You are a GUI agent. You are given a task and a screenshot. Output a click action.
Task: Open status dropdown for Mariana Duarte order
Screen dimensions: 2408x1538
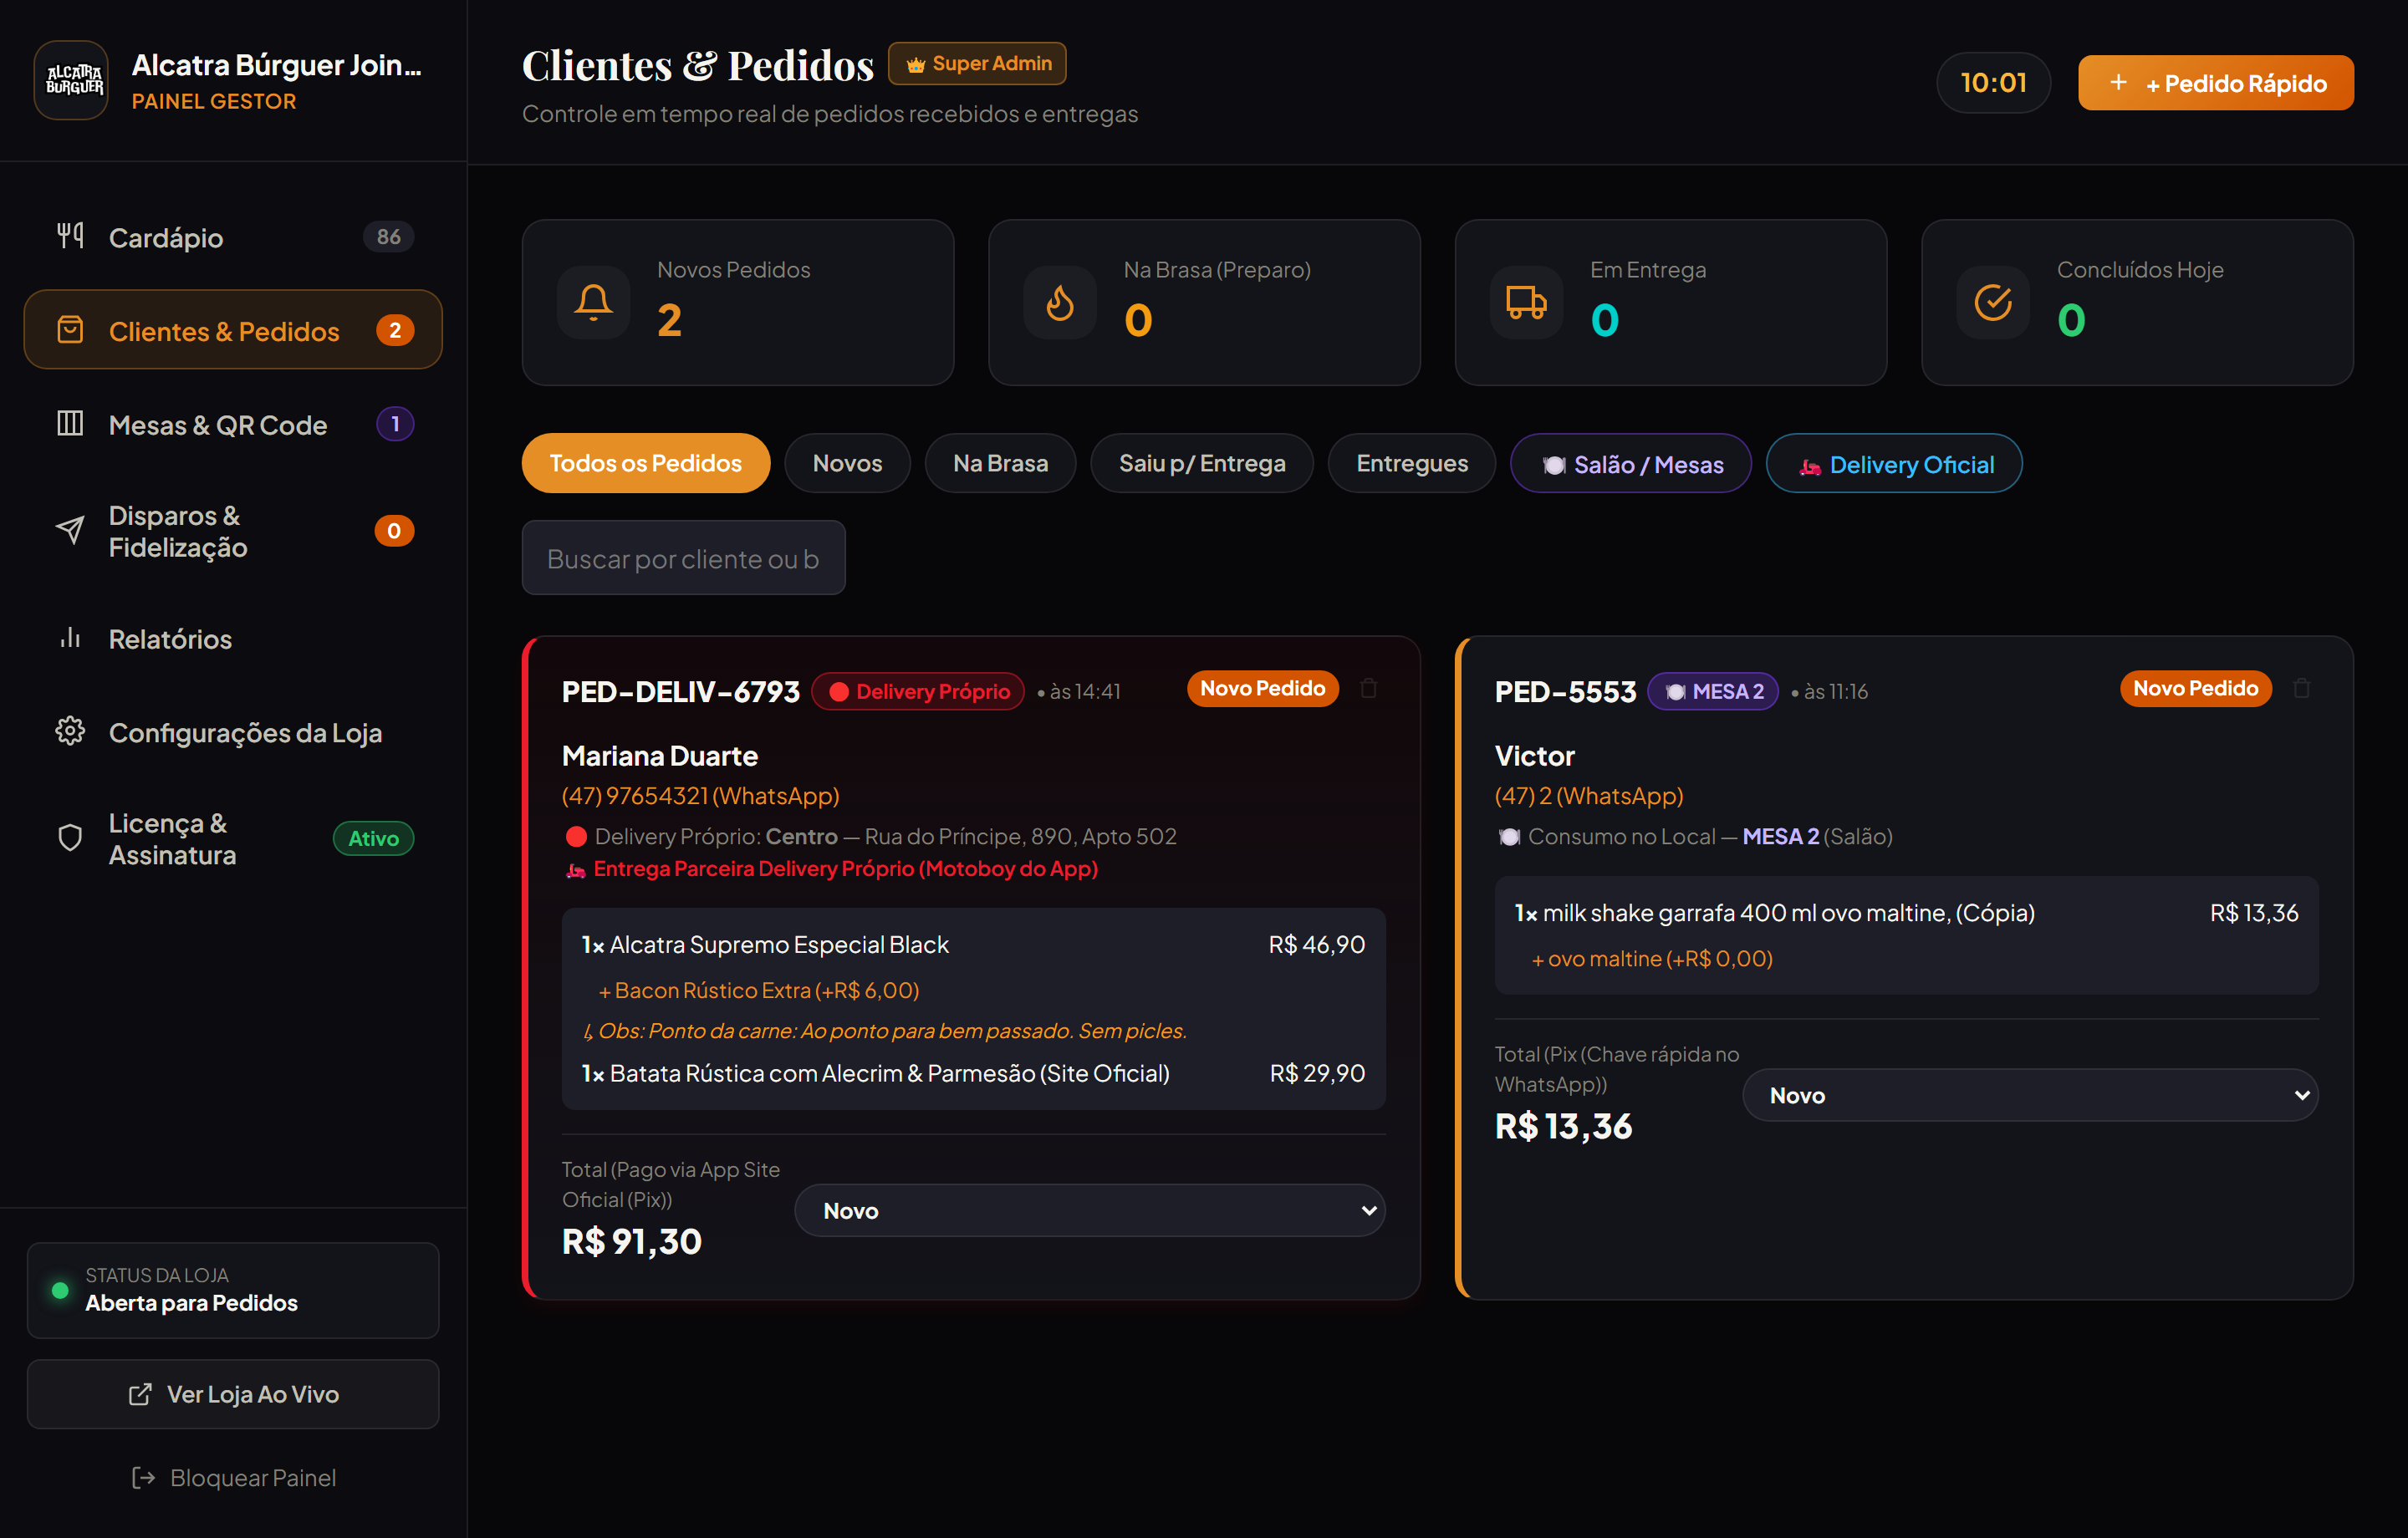[1090, 1211]
